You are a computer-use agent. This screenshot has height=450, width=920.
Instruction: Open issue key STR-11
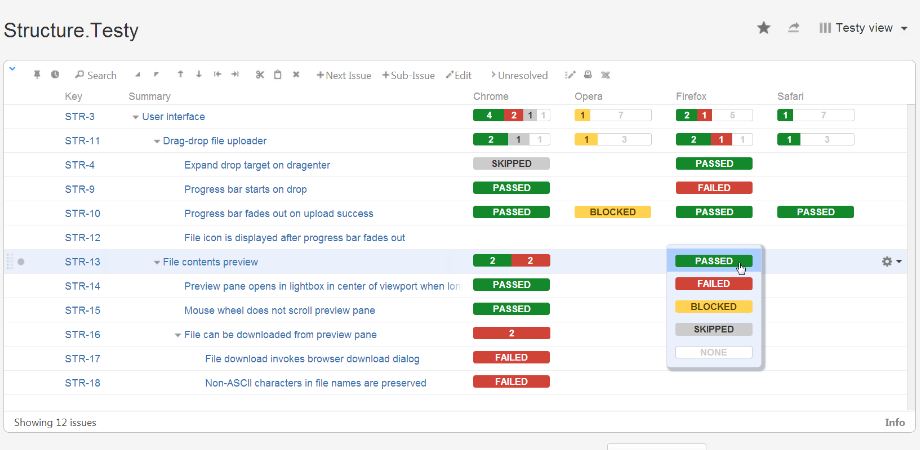click(82, 141)
